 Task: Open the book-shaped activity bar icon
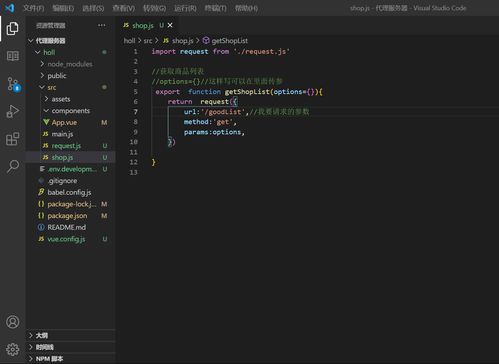[x=13, y=56]
